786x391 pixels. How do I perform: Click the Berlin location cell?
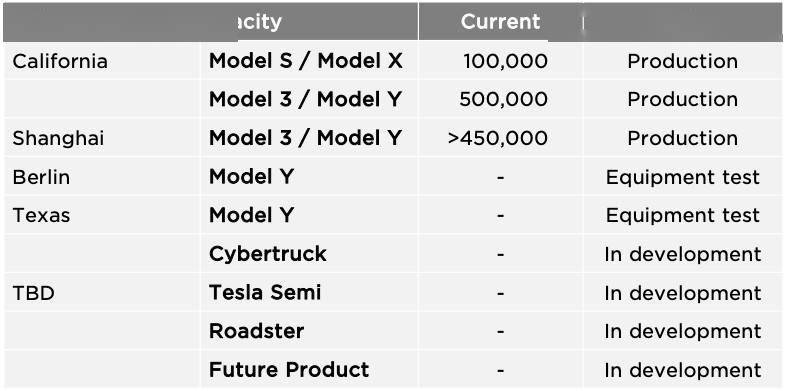coord(41,177)
